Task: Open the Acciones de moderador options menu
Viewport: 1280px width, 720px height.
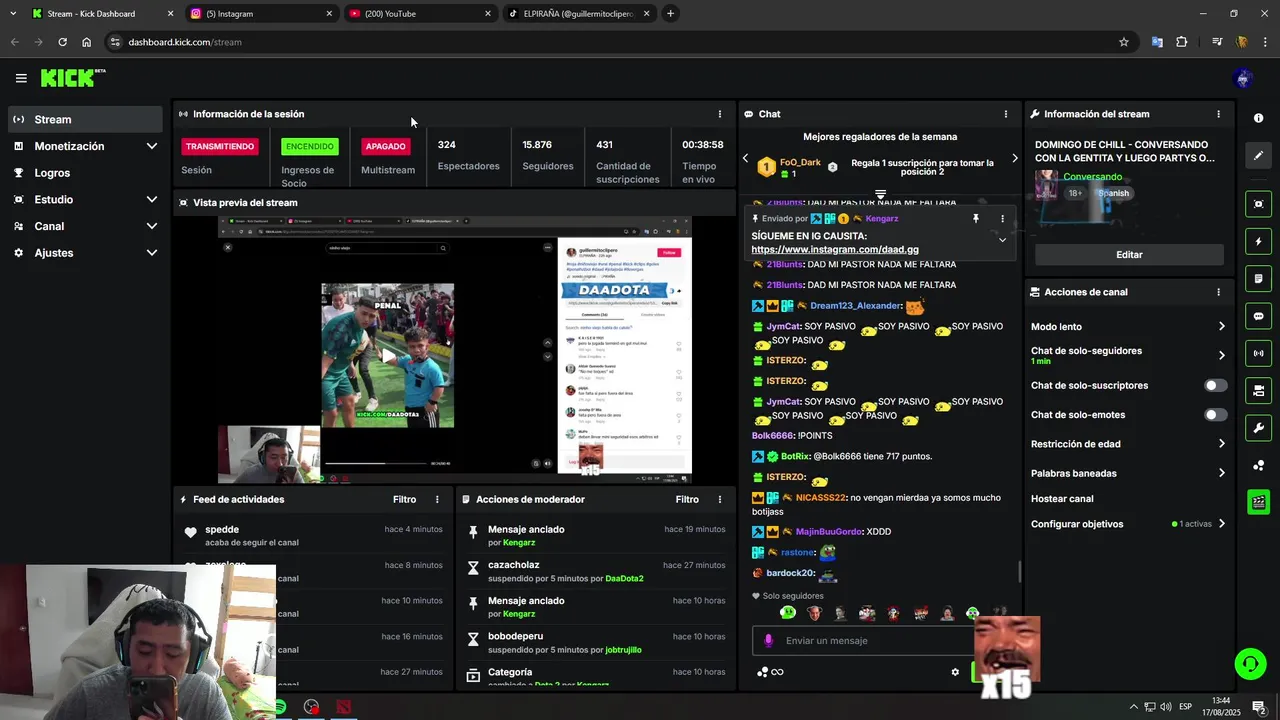Action: tap(720, 499)
